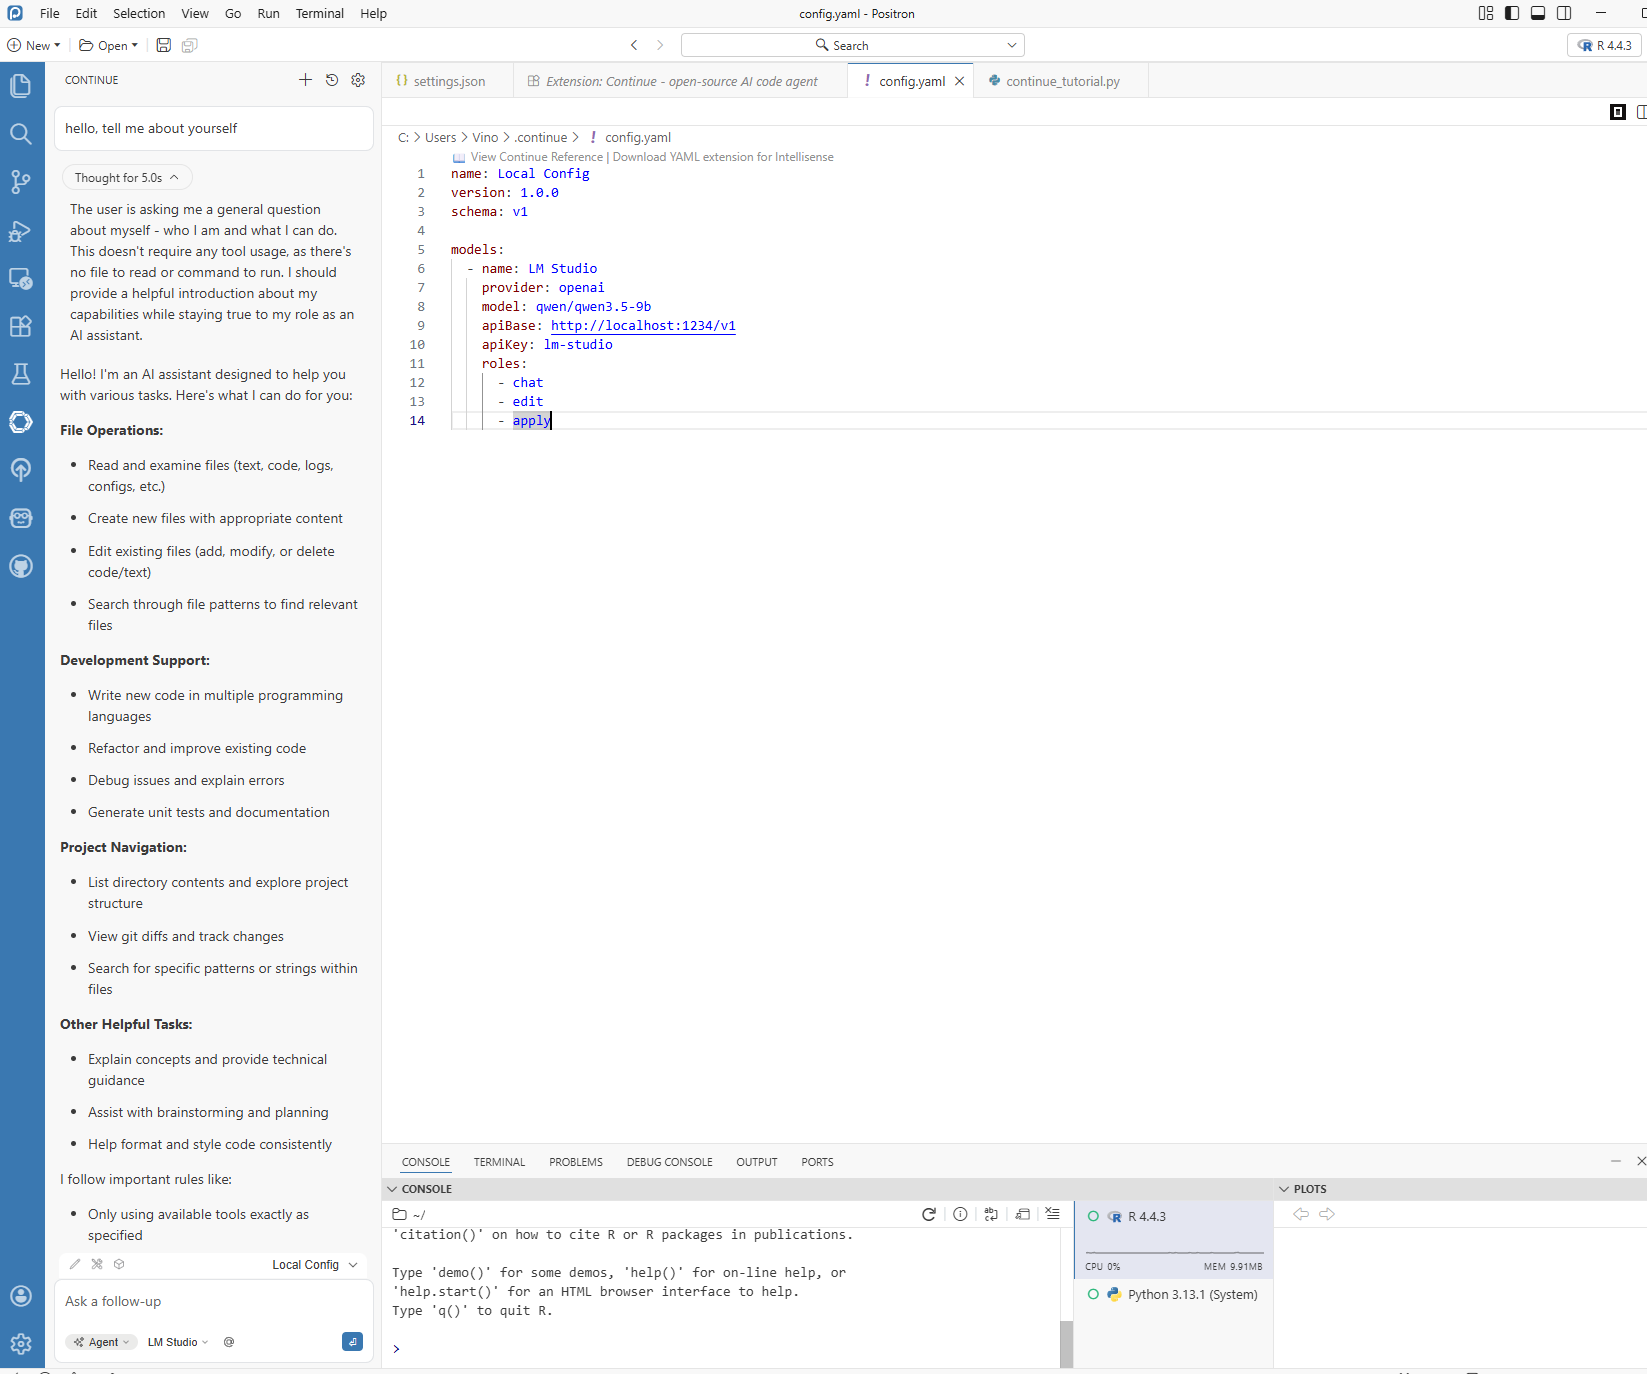This screenshot has height=1374, width=1647.
Task: Click the 'Ask a follow-up' input field
Action: (200, 1301)
